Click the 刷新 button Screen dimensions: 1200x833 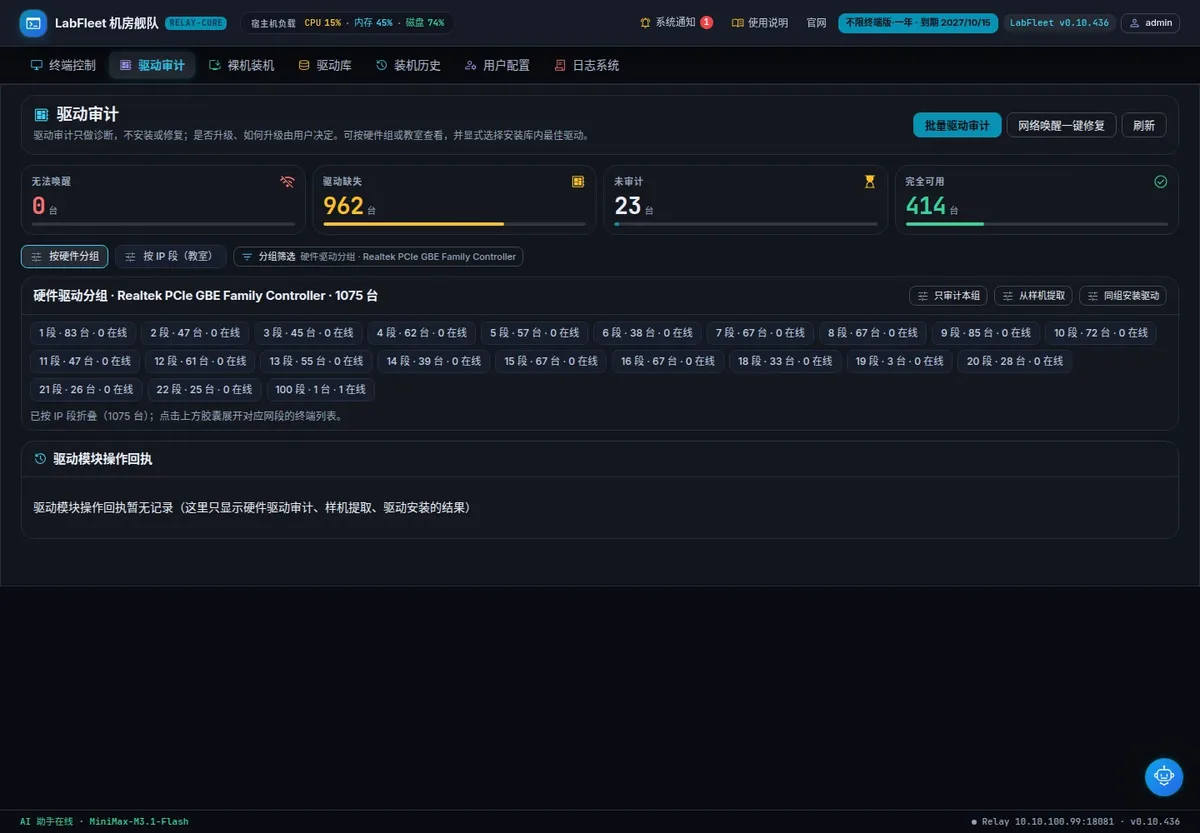click(x=1144, y=125)
